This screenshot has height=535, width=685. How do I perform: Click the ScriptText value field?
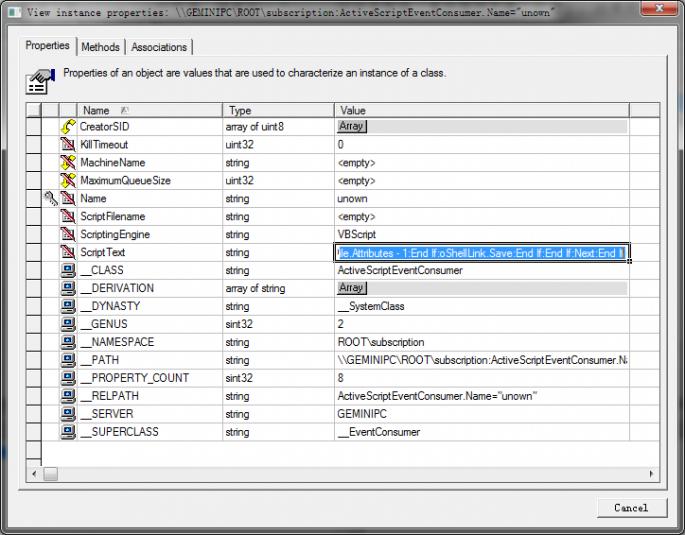pyautogui.click(x=481, y=253)
